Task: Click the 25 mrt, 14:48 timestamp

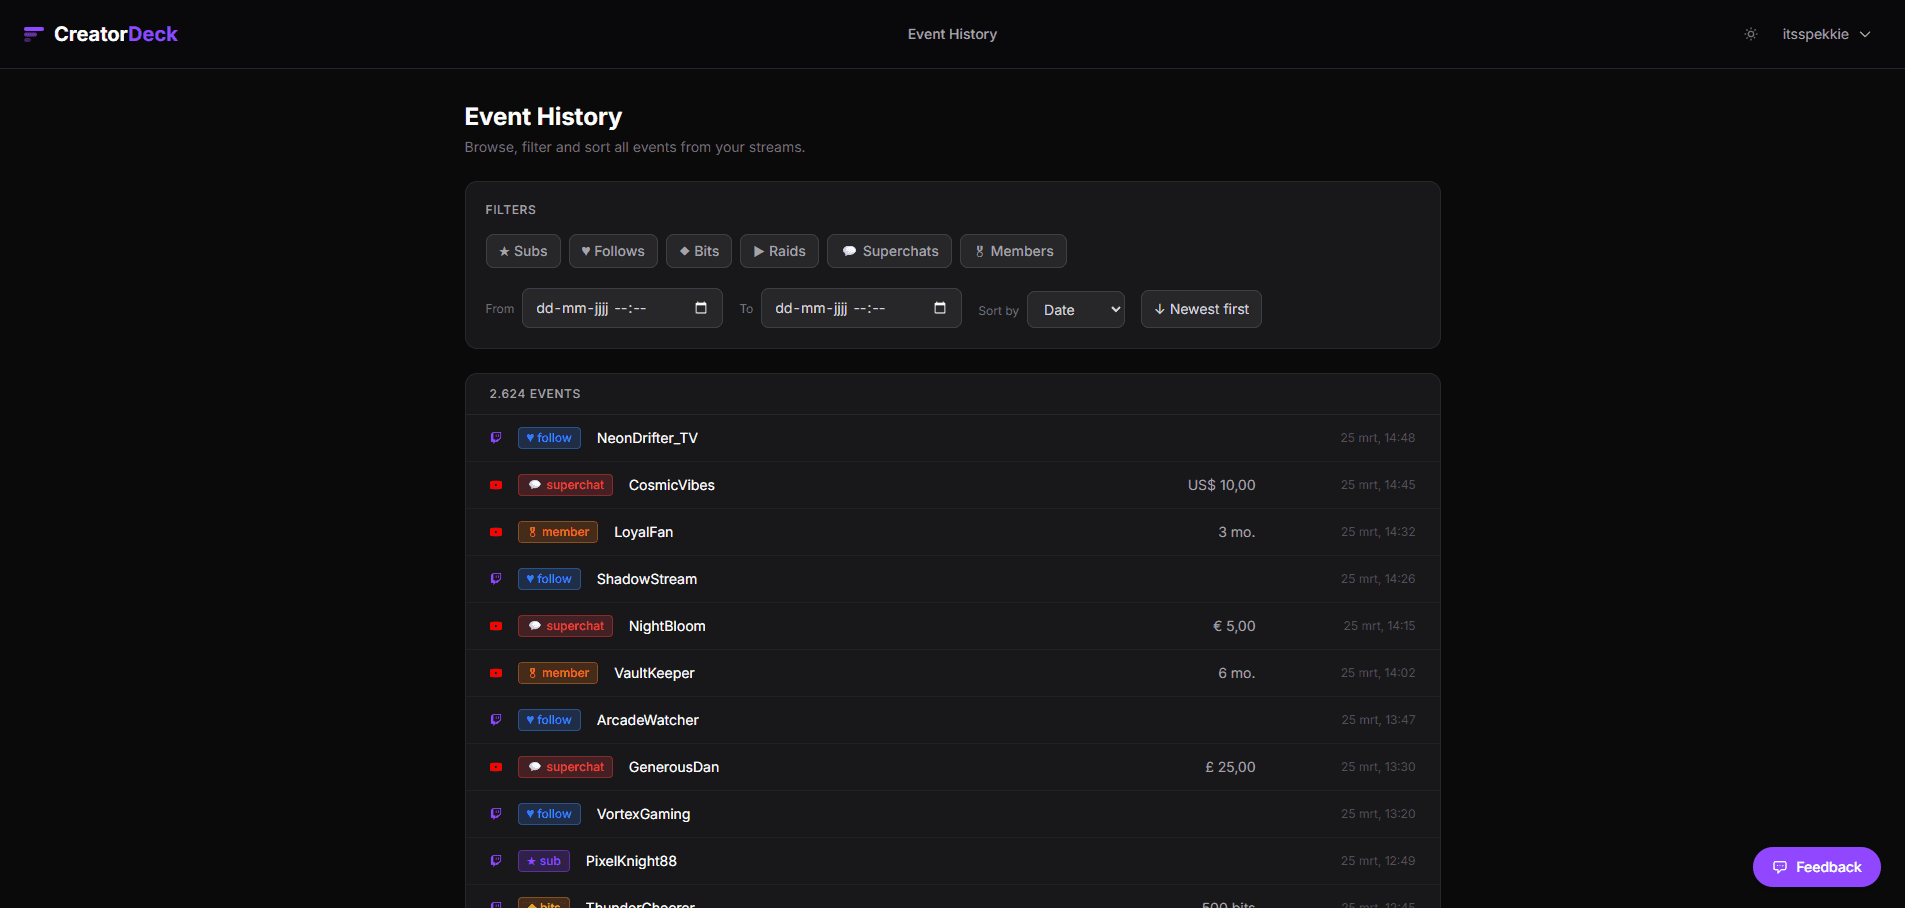Action: (x=1378, y=438)
